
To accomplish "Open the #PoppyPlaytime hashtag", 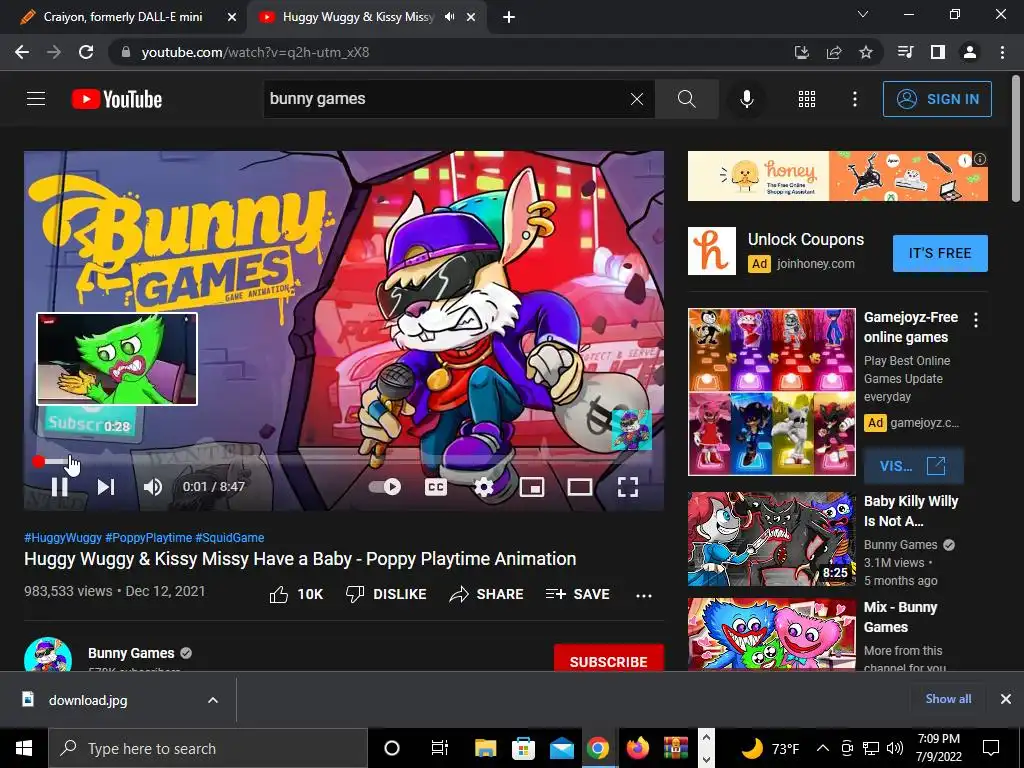I will point(148,537).
